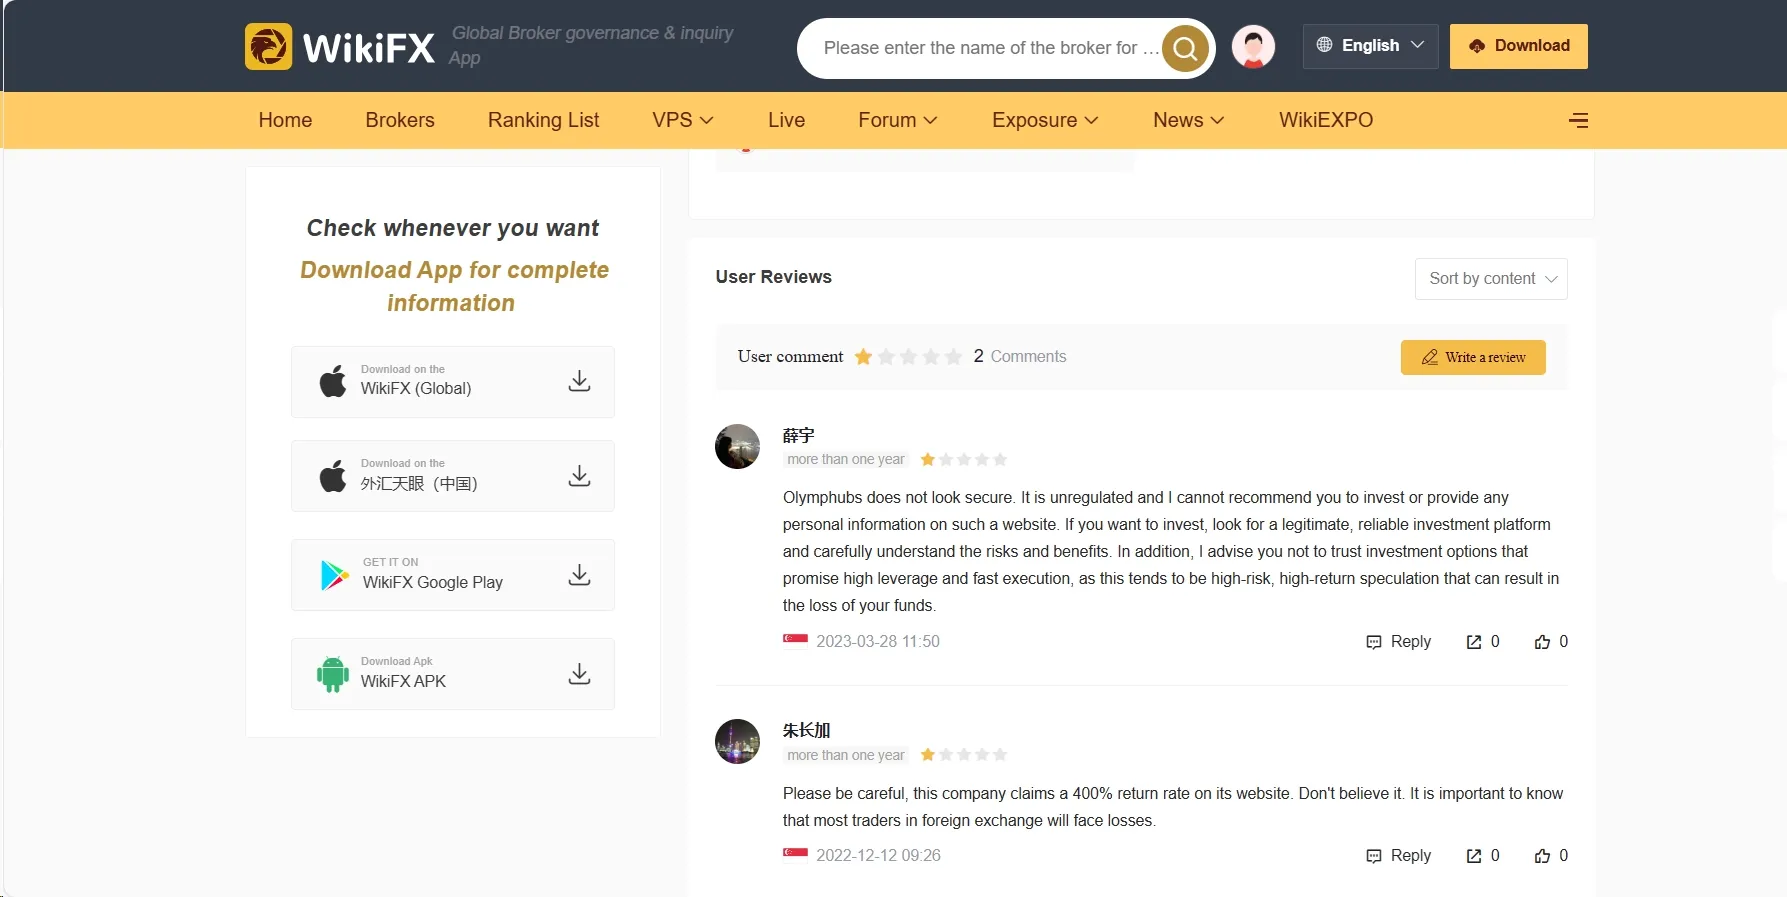This screenshot has width=1787, height=897.
Task: Click 'Download App for complete information' text
Action: (x=454, y=286)
